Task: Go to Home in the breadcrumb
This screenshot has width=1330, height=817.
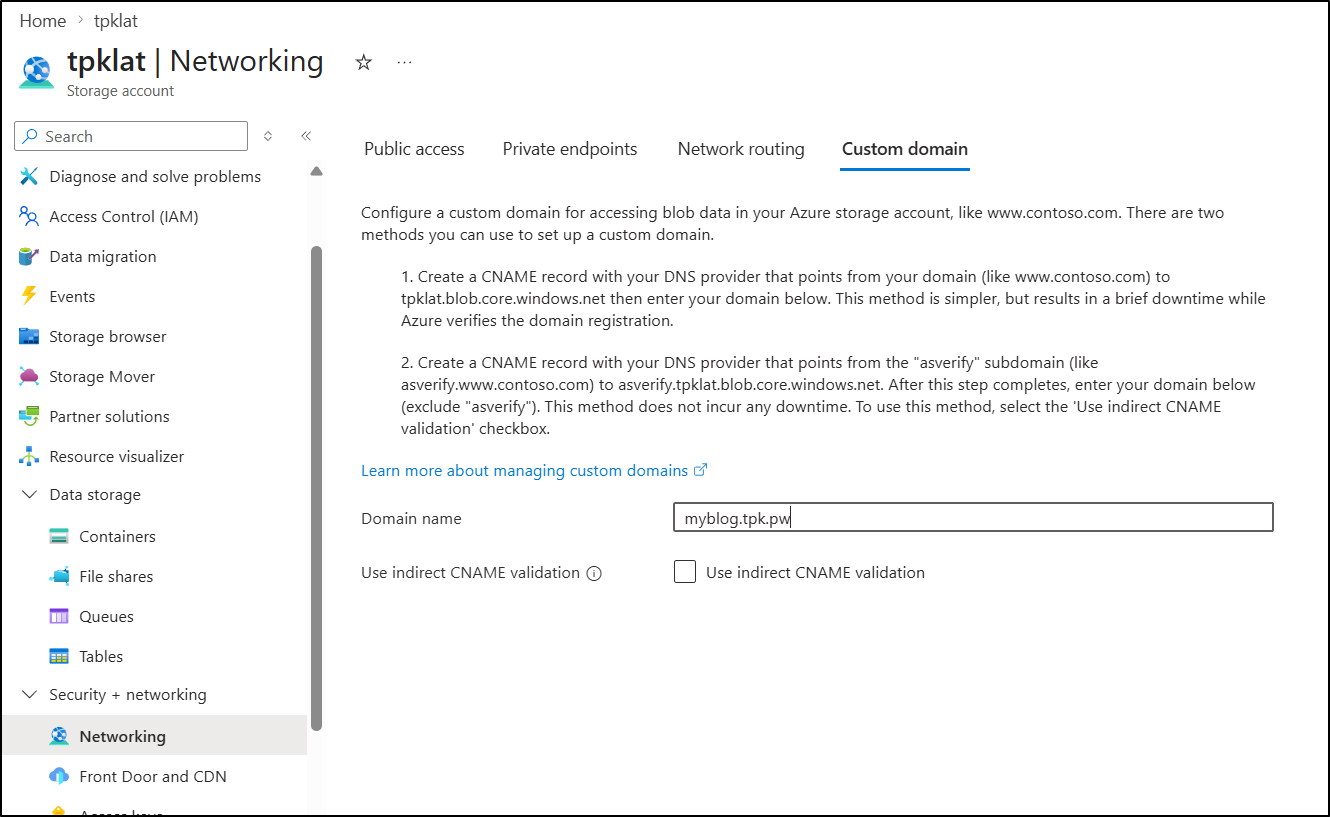Action: (42, 20)
